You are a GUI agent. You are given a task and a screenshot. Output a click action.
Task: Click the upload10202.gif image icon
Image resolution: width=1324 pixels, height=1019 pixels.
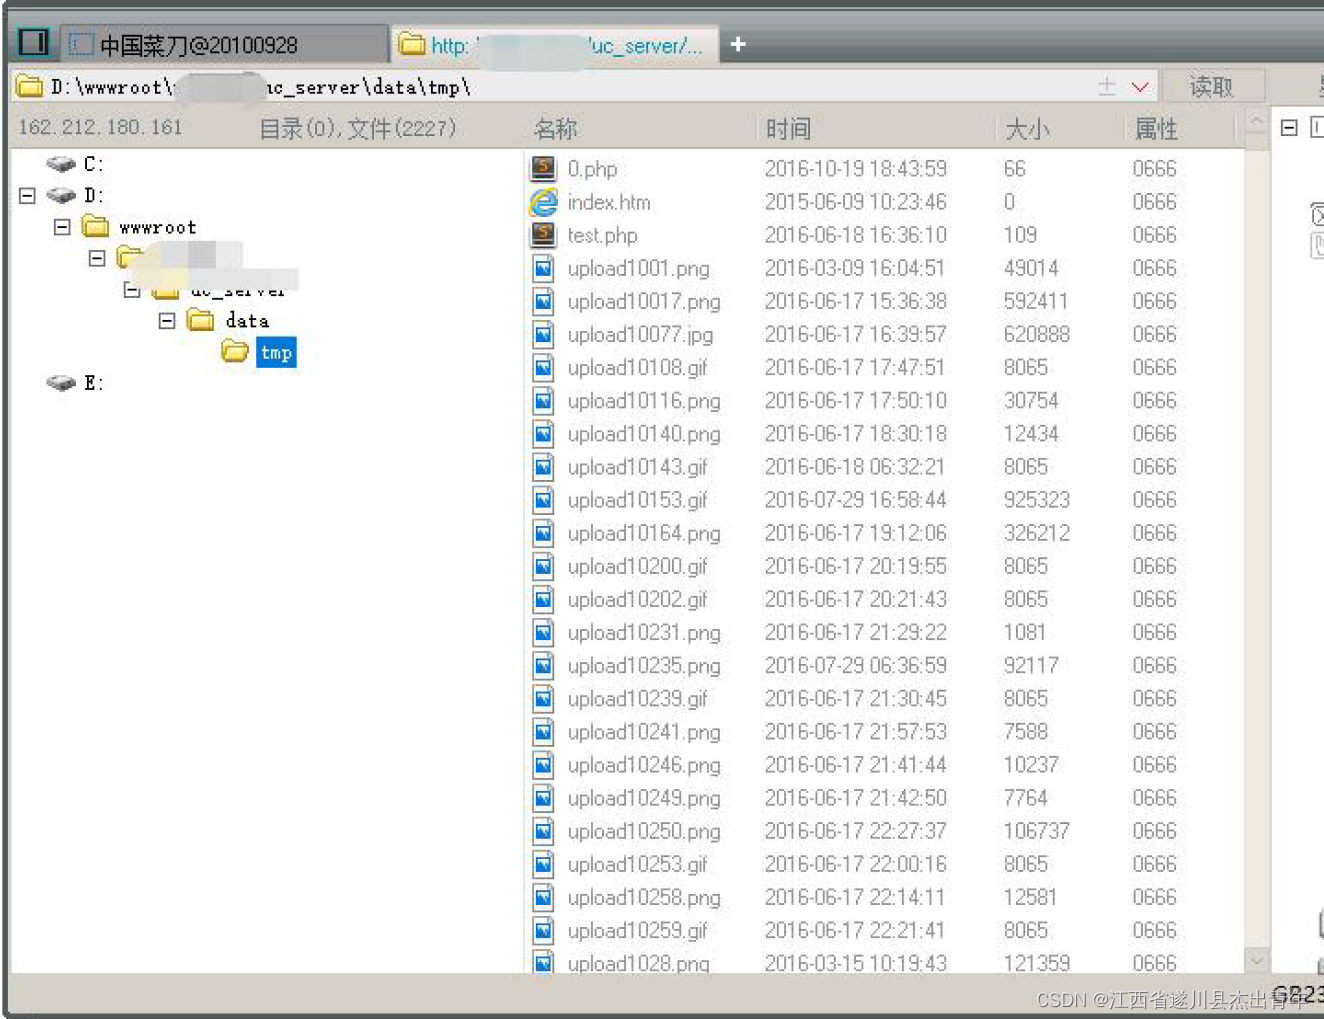pyautogui.click(x=543, y=599)
